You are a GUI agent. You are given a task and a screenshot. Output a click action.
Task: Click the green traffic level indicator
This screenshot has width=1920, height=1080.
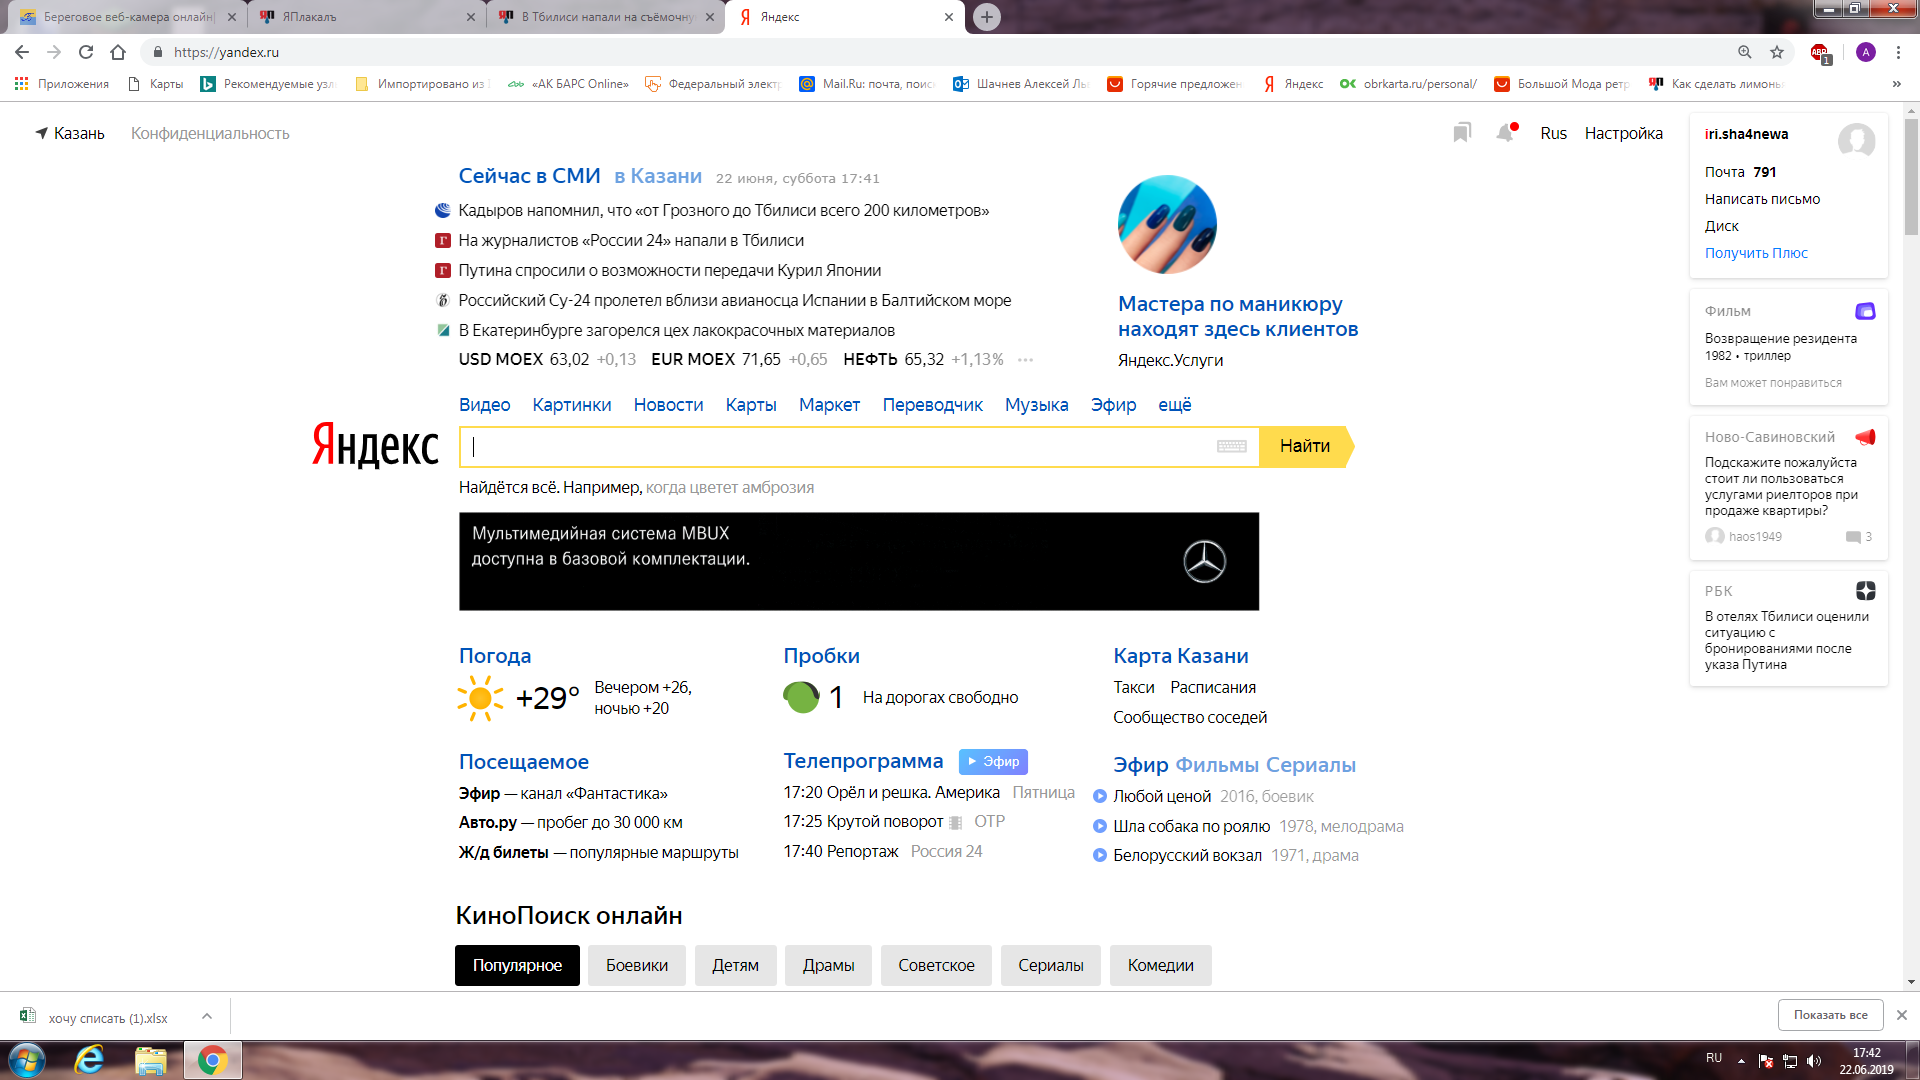(x=801, y=697)
